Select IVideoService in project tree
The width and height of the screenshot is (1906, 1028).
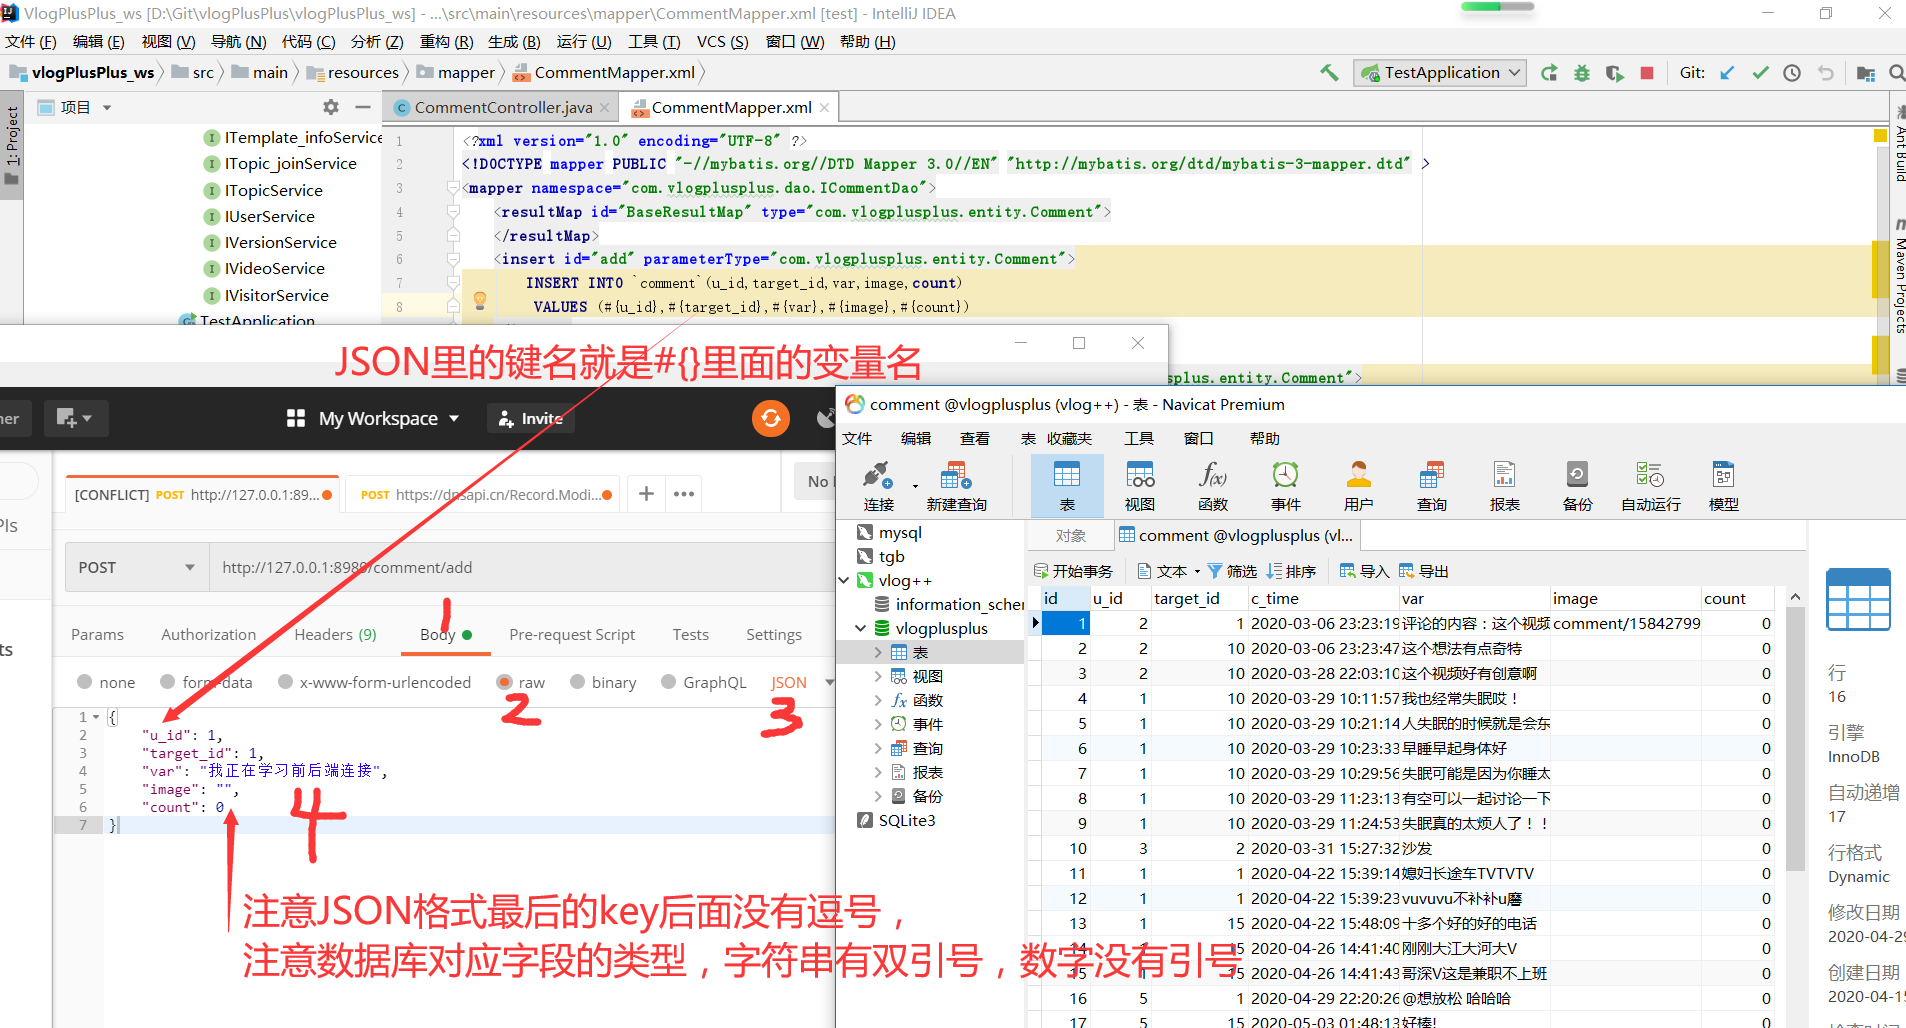(x=274, y=268)
